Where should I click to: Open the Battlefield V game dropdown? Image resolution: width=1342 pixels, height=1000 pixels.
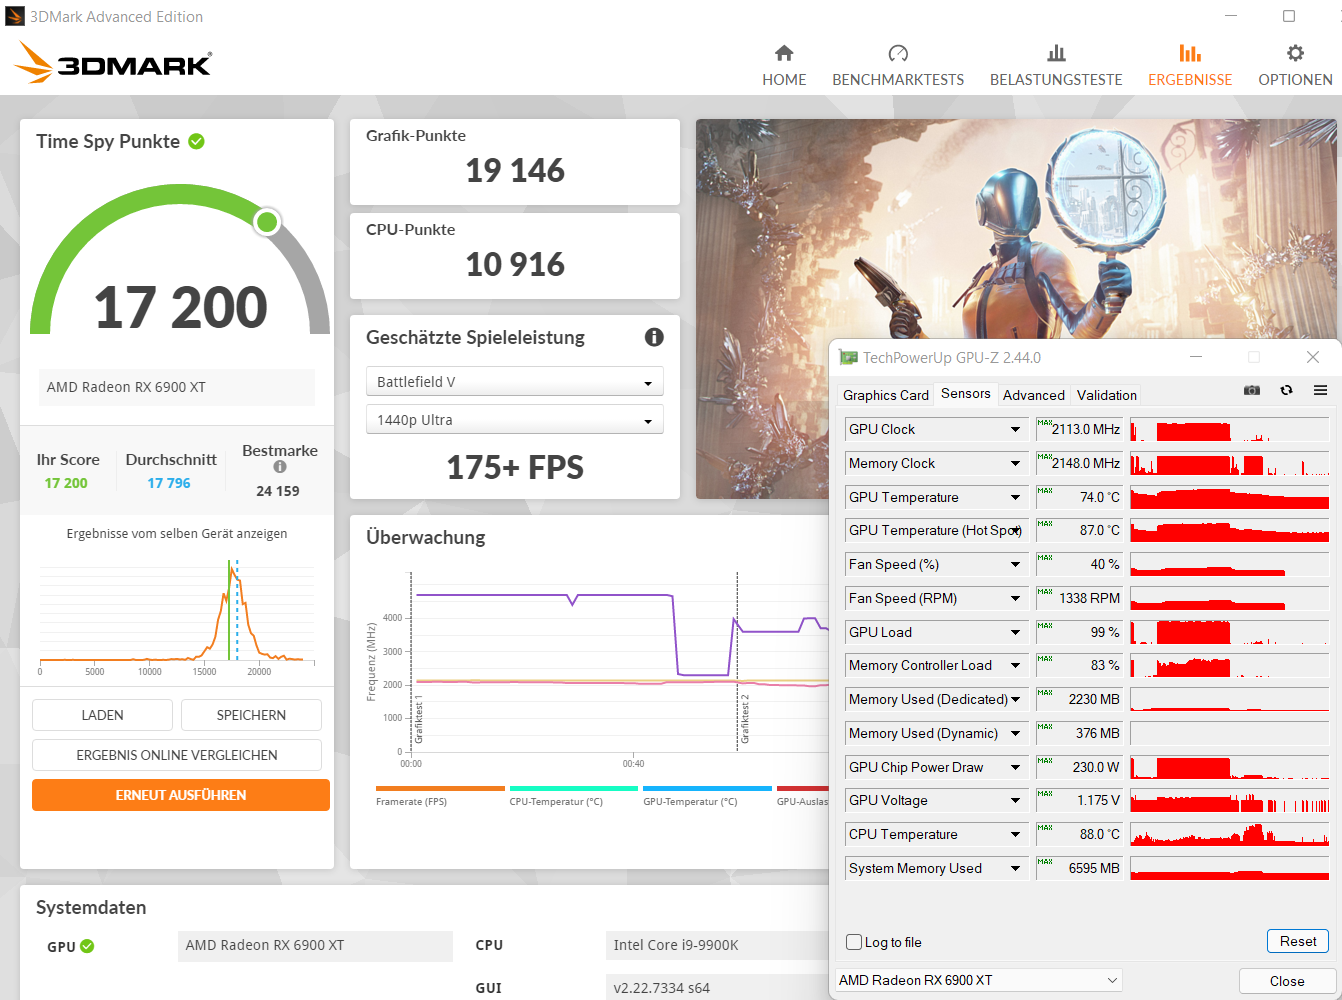[514, 382]
